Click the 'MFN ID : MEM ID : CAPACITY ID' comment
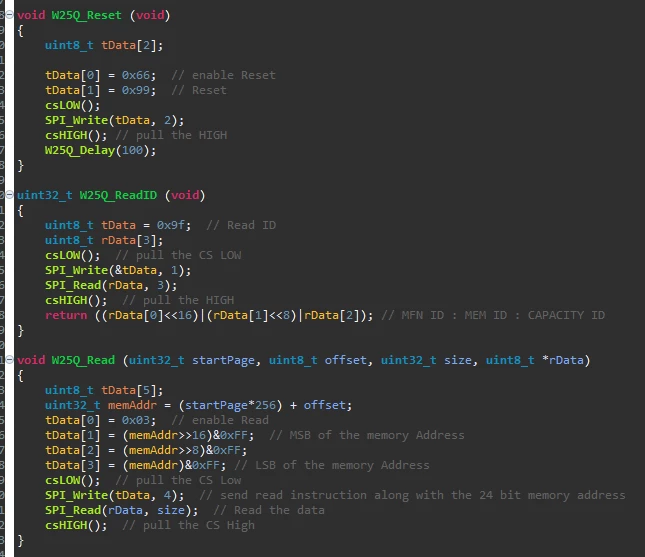This screenshot has height=557, width=645. click(x=503, y=316)
